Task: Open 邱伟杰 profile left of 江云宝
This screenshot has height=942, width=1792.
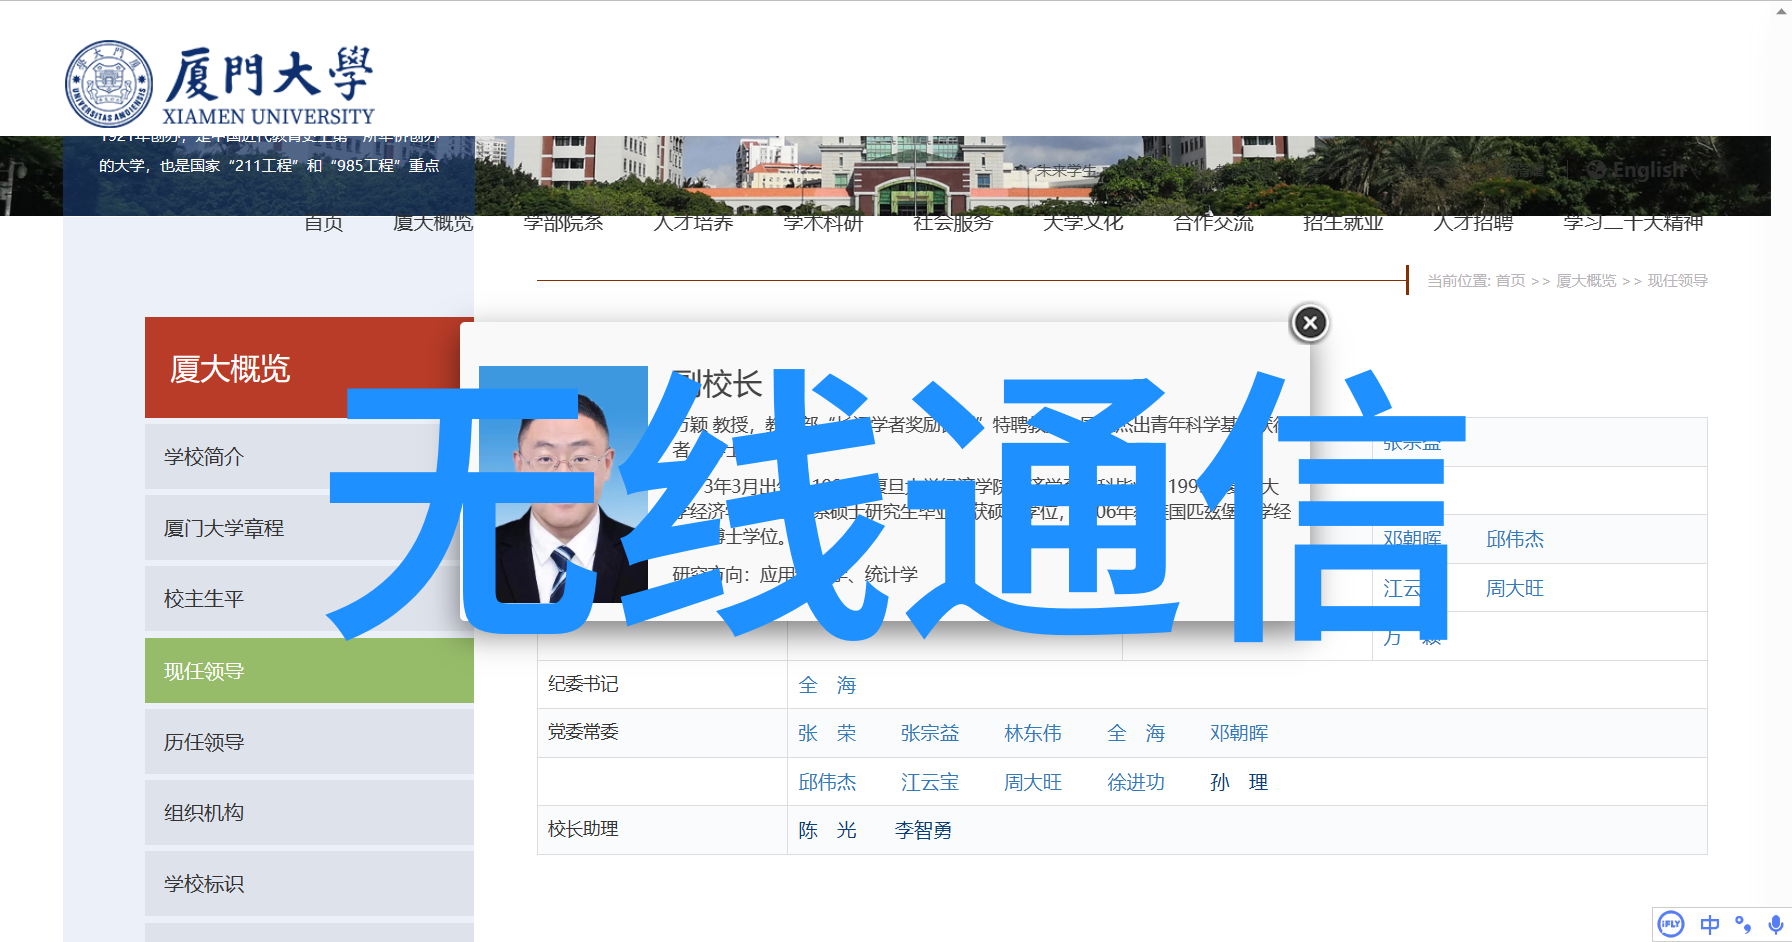Action: coord(827,782)
